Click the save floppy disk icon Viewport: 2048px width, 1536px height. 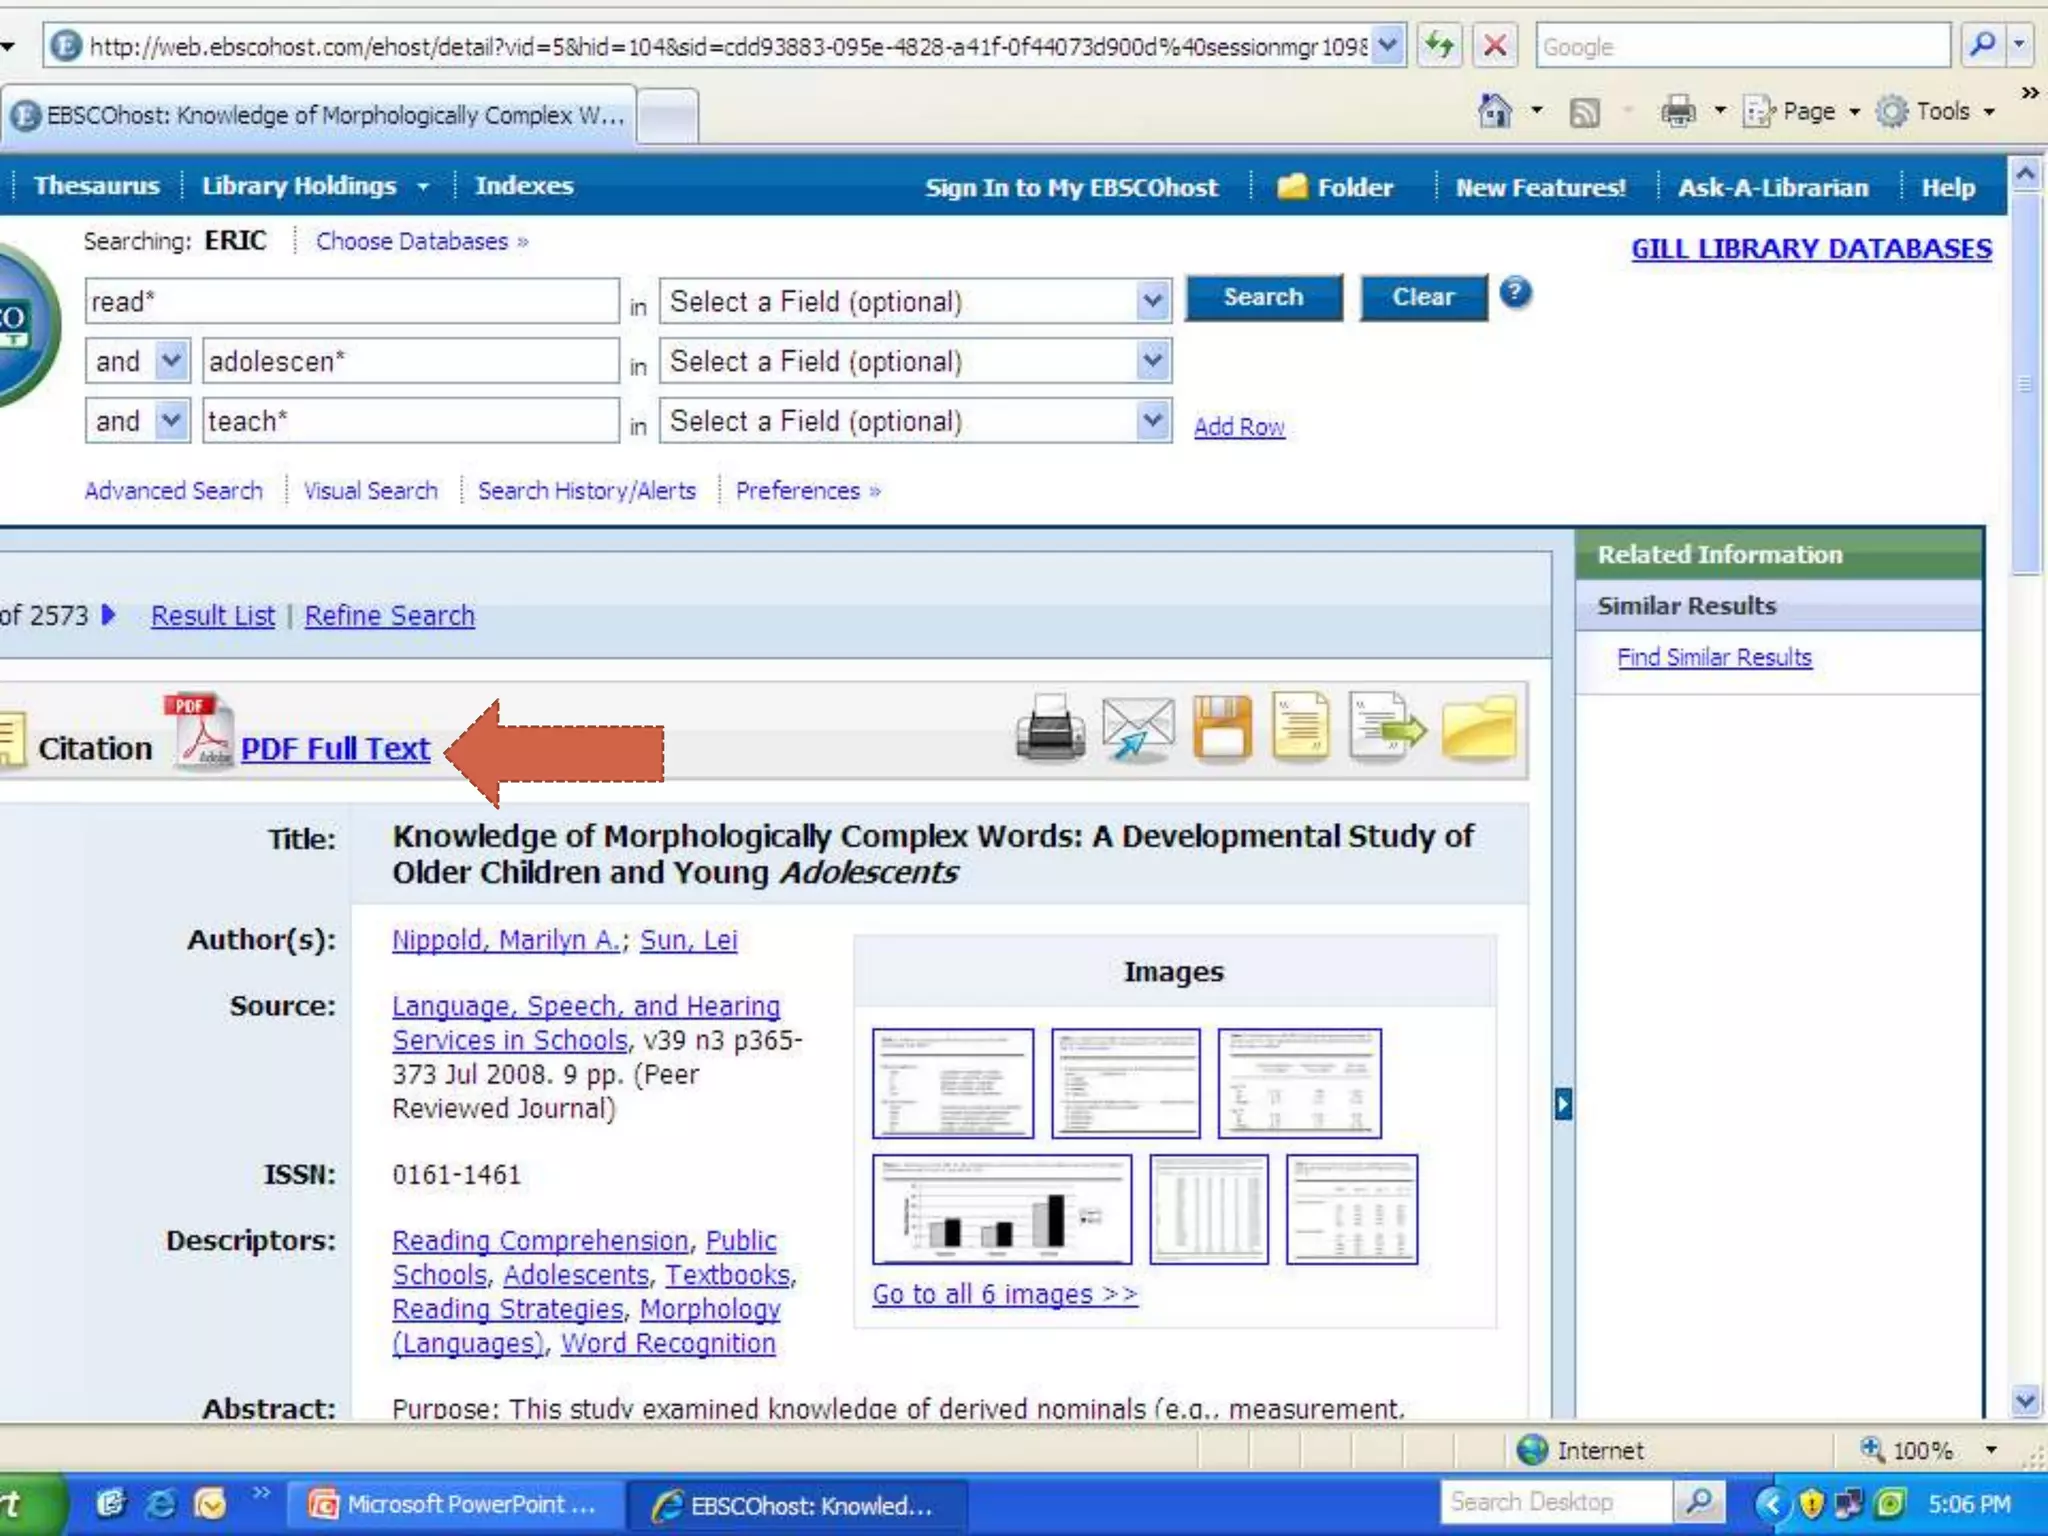pyautogui.click(x=1221, y=729)
